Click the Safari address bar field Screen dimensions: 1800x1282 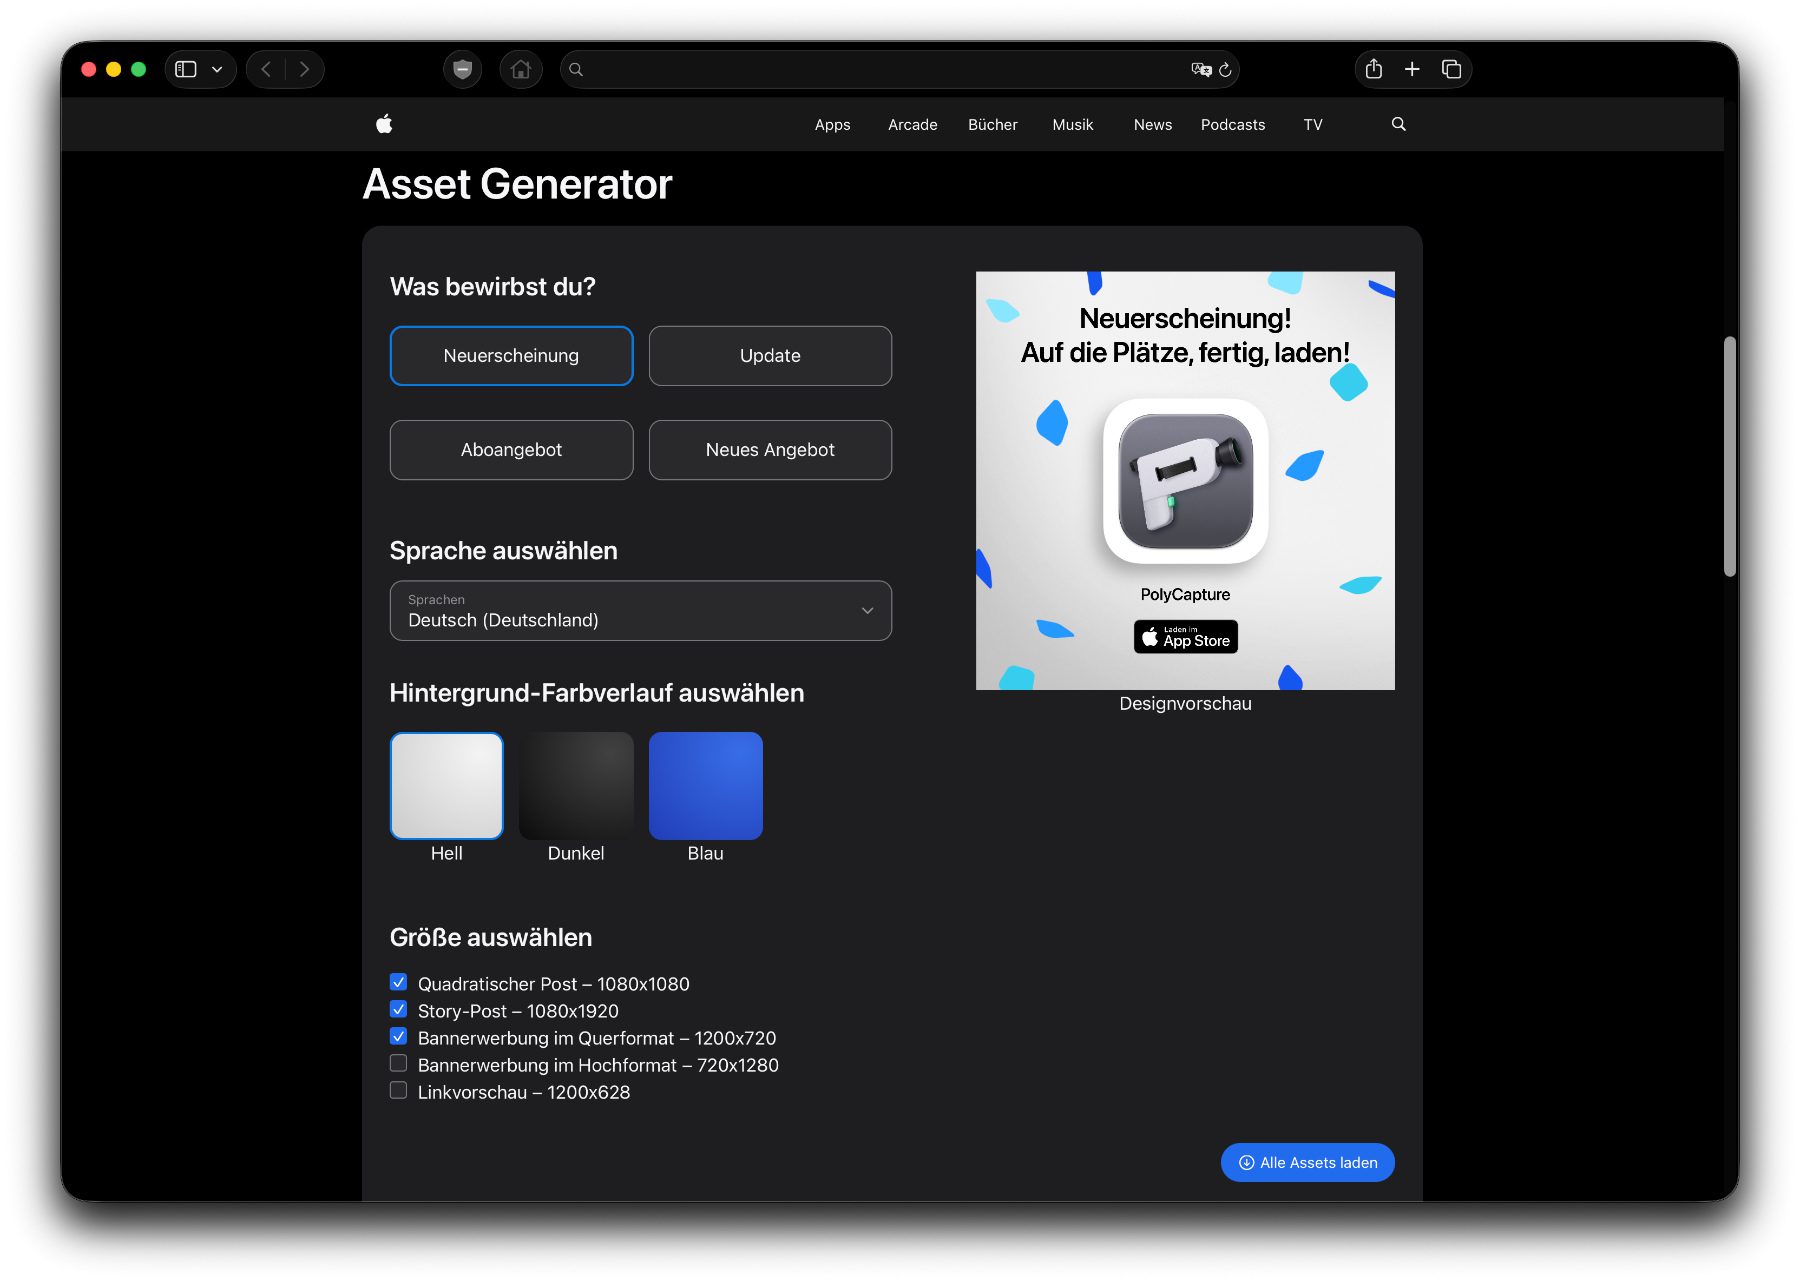[x=880, y=69]
